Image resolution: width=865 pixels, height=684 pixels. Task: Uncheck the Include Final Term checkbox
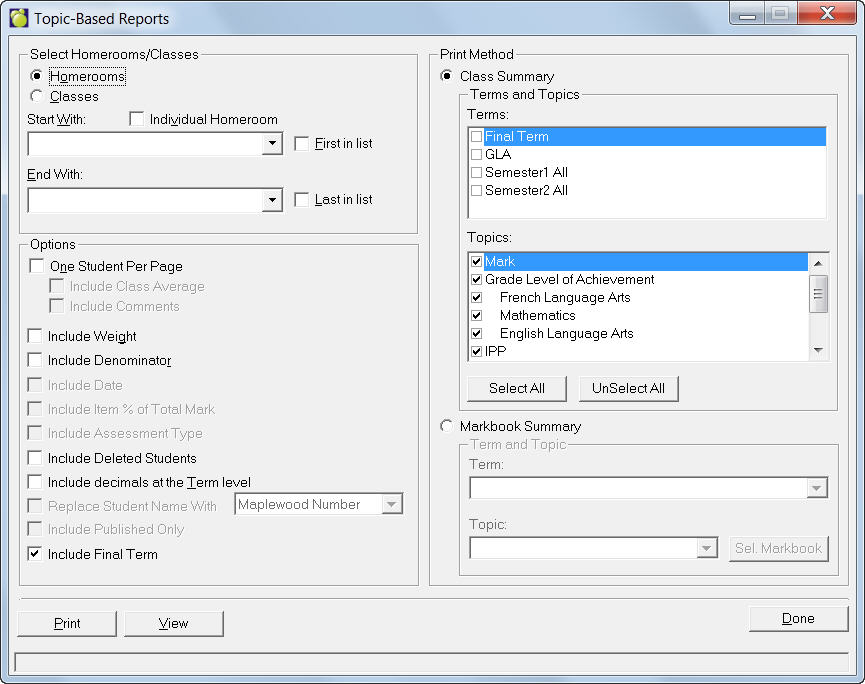click(36, 554)
